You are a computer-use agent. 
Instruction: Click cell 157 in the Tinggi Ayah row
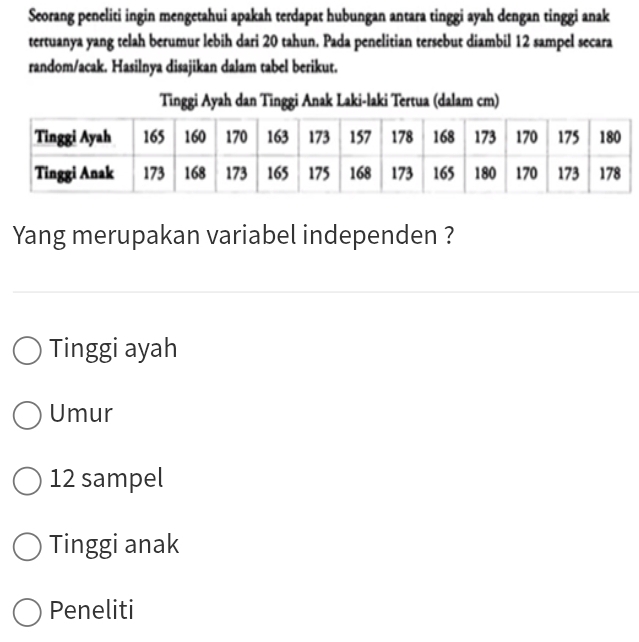361,136
